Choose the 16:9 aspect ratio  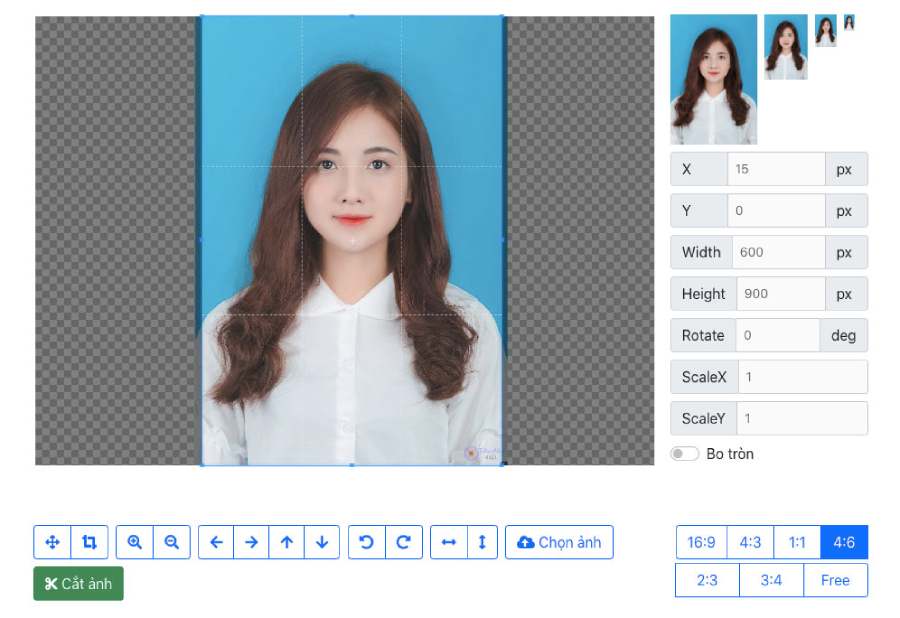coord(701,542)
